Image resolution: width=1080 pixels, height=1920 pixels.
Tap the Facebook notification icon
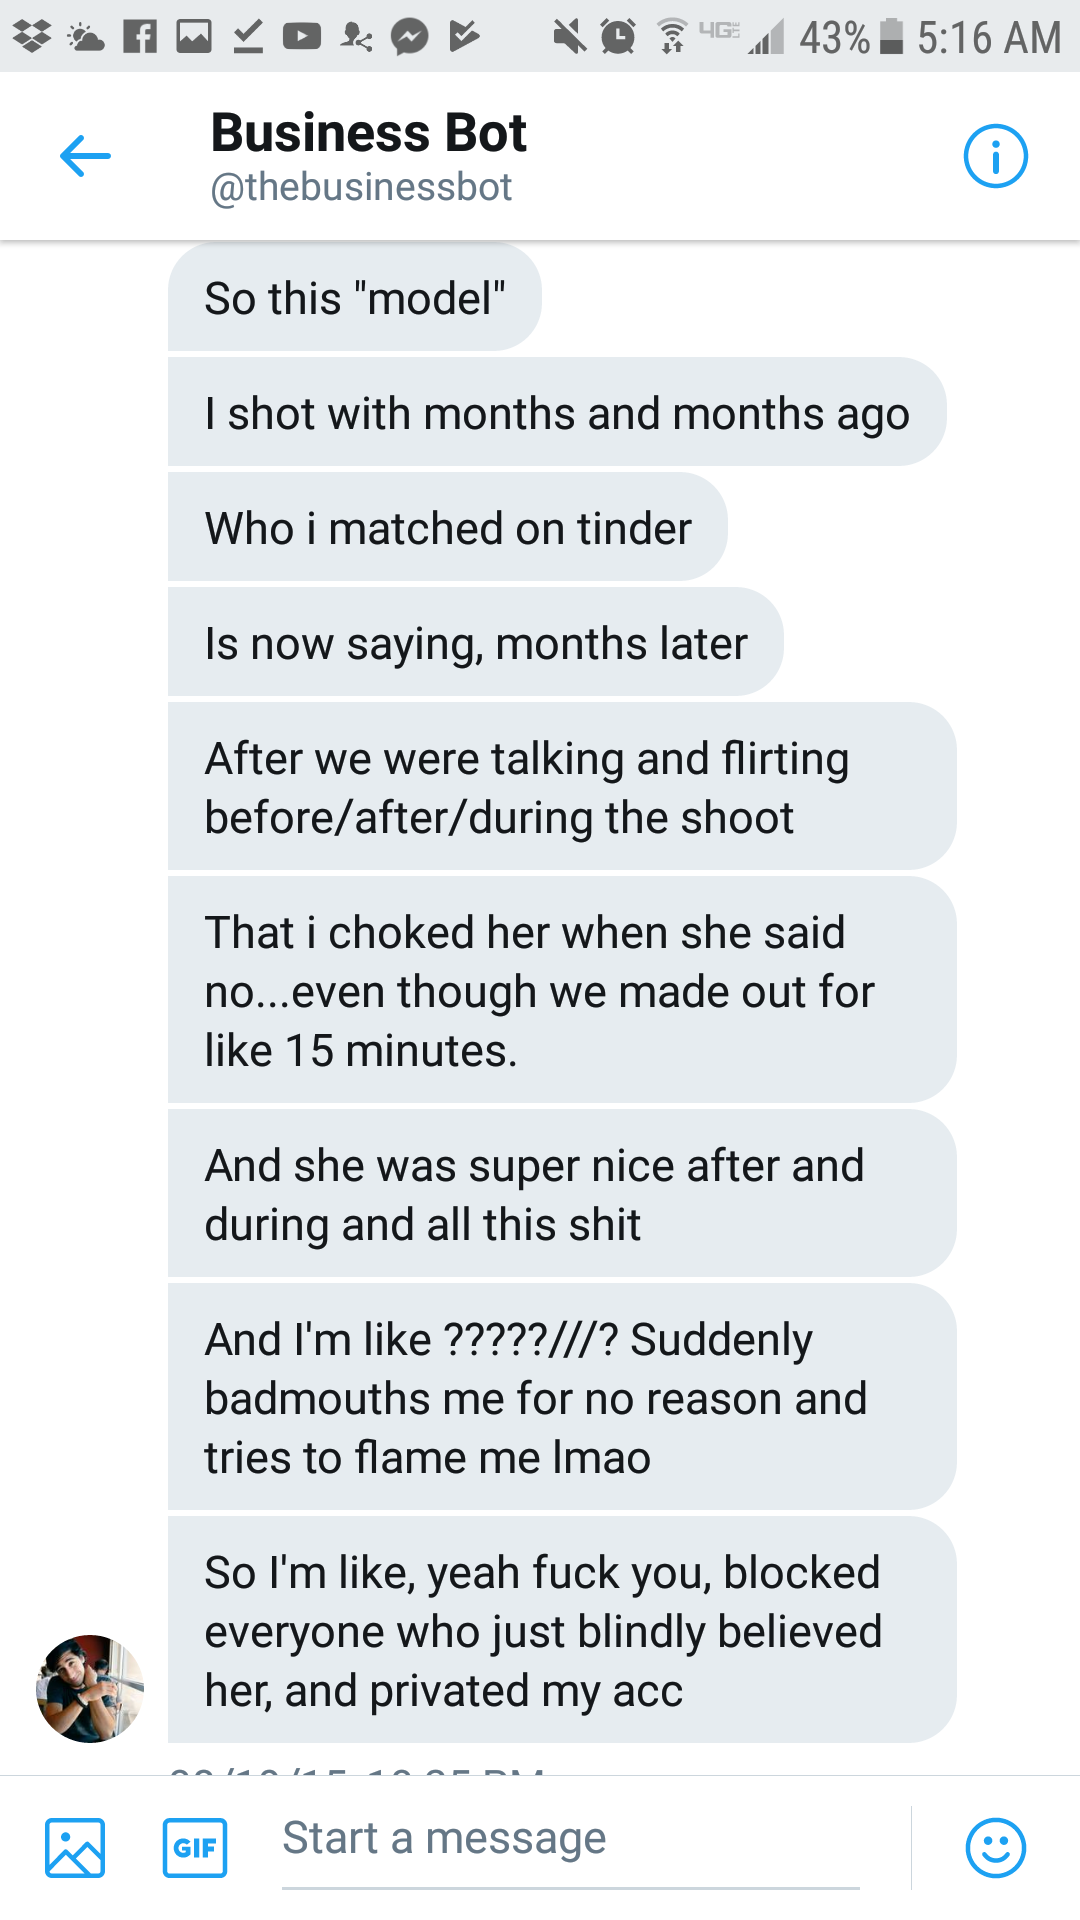pos(139,37)
